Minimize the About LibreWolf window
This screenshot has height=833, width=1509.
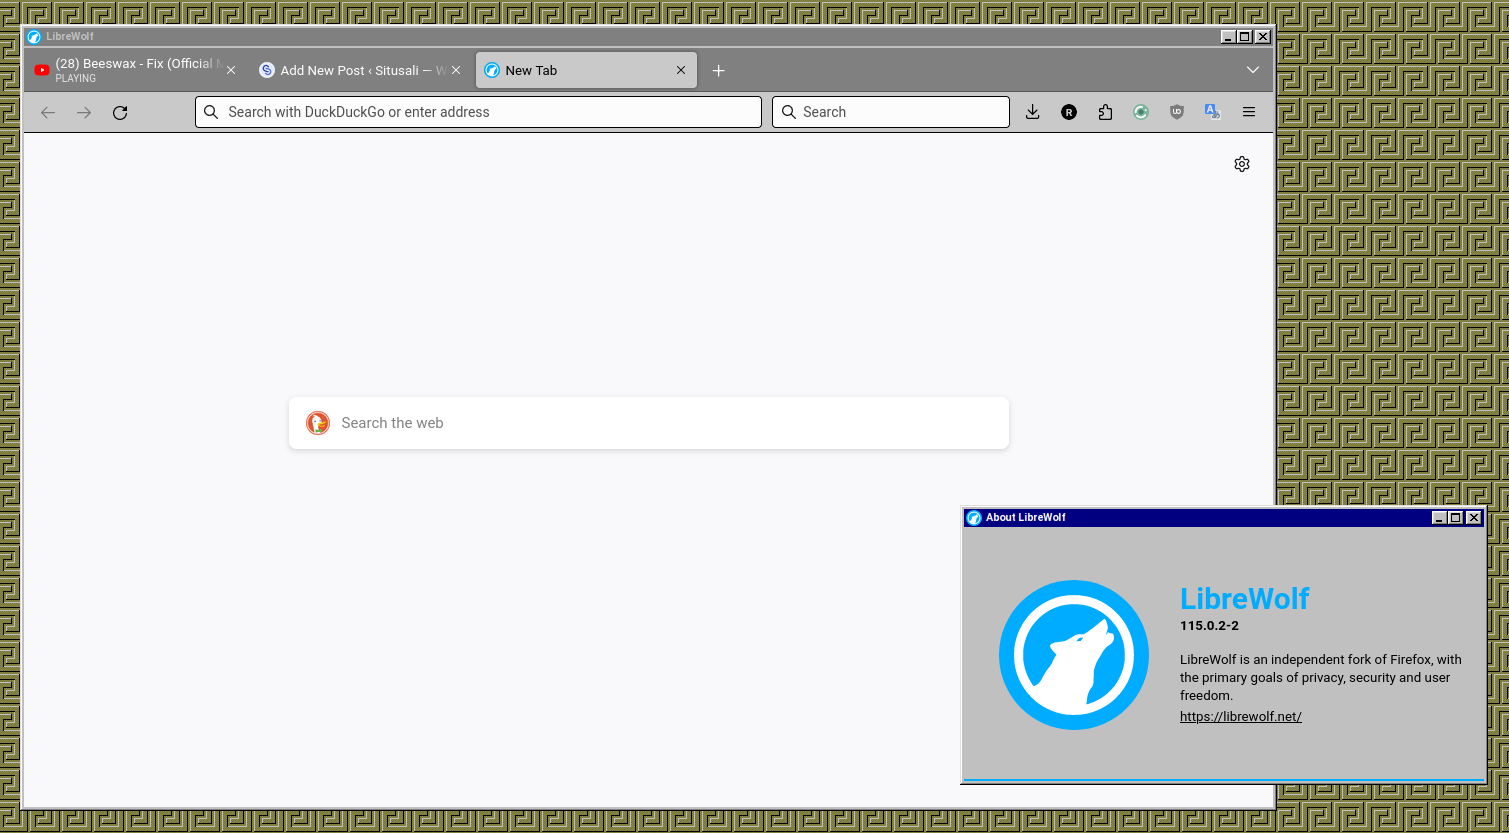1439,517
